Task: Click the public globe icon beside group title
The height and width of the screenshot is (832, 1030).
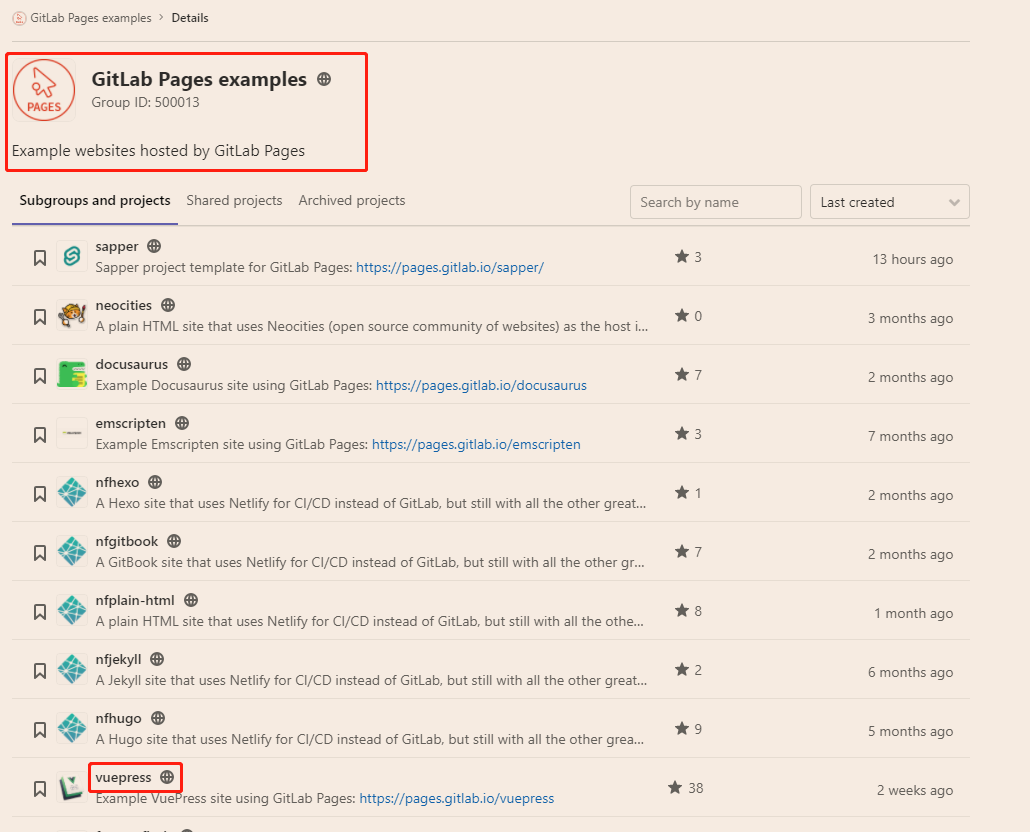Action: 324,79
